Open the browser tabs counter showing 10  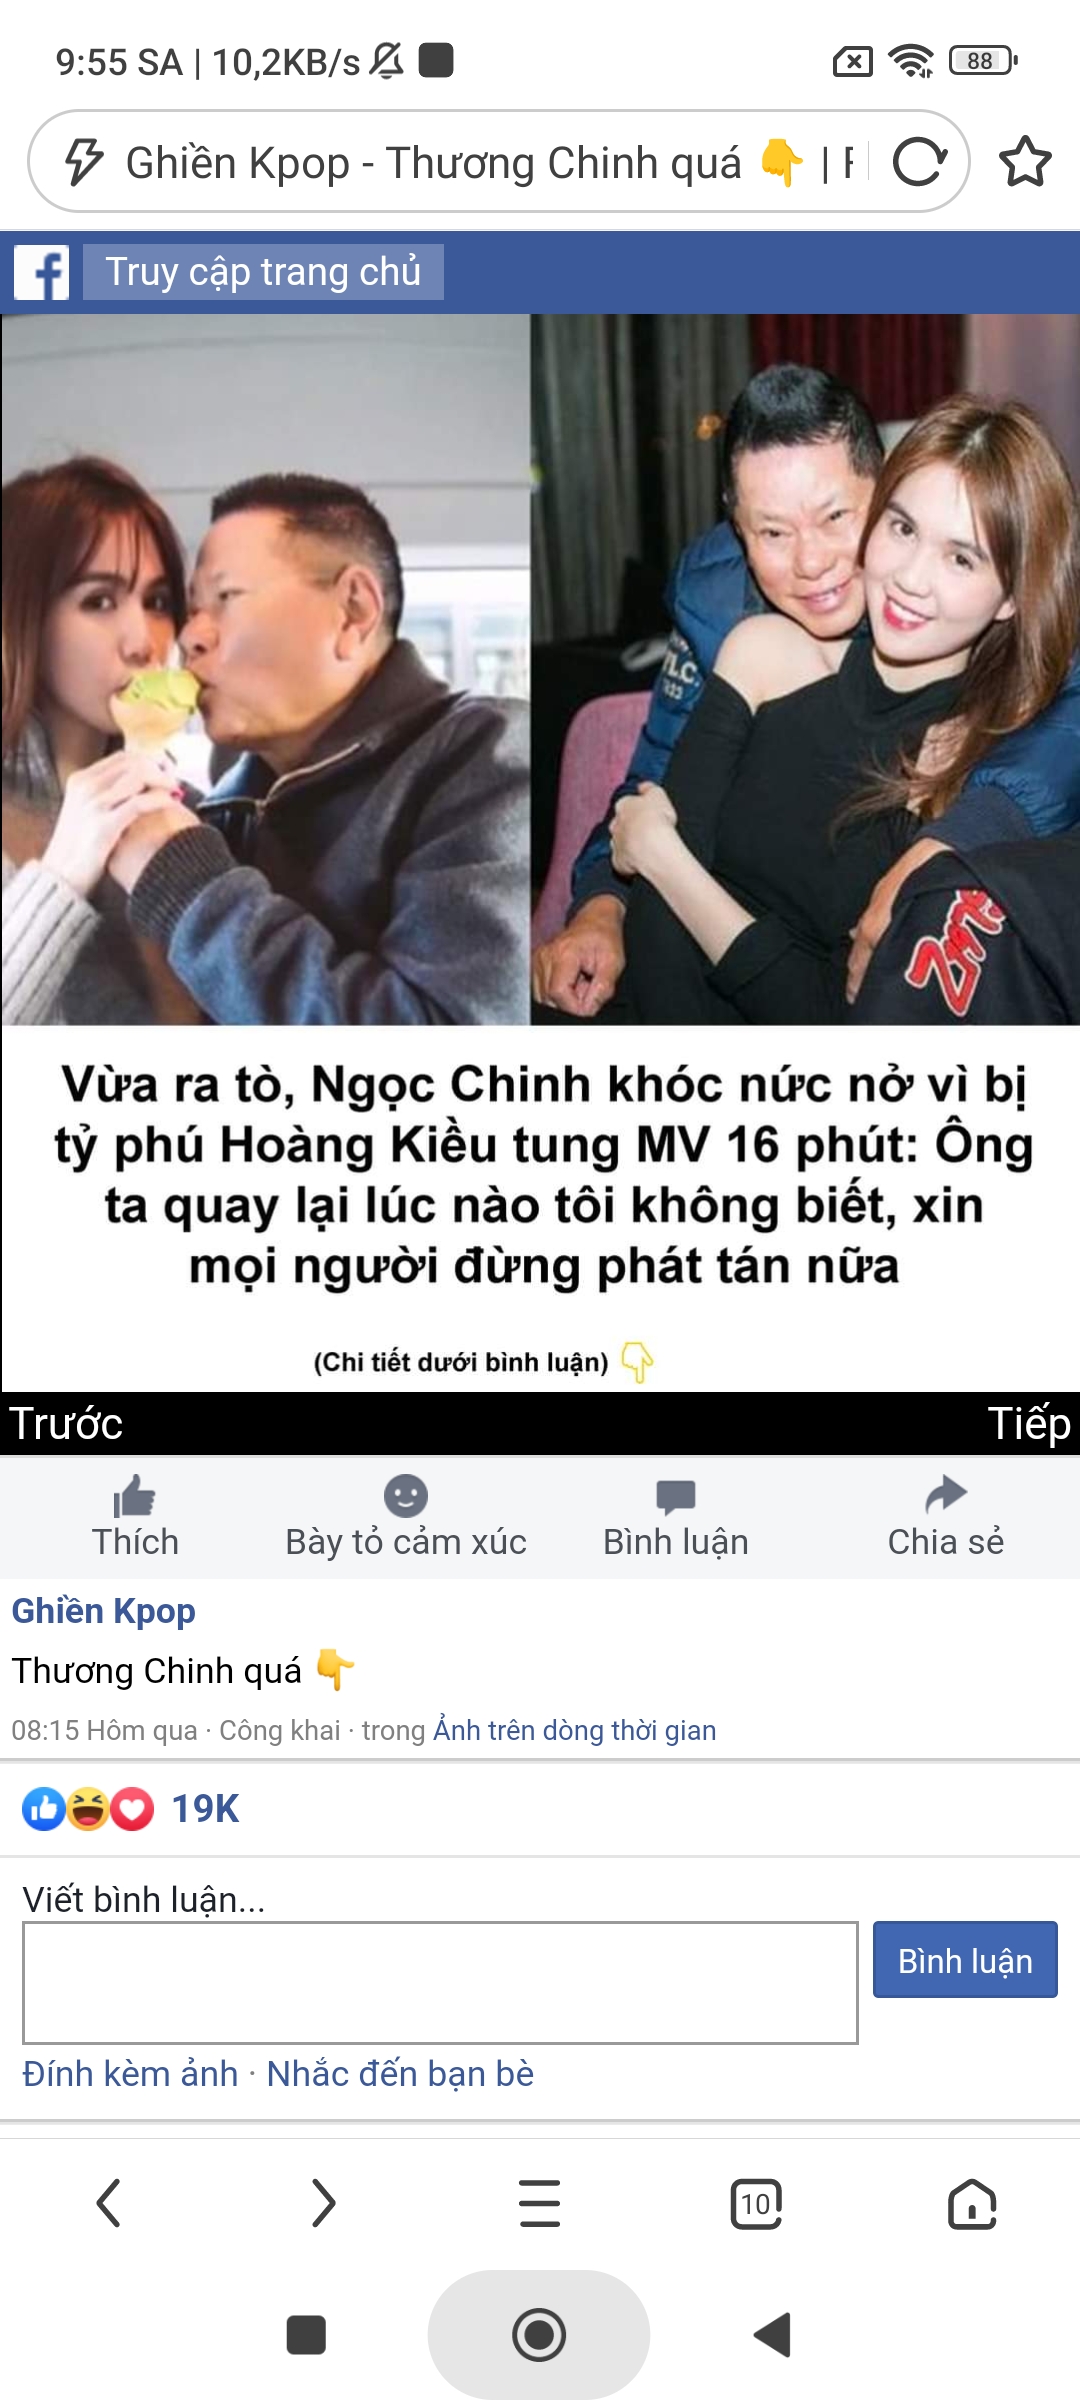tap(756, 2203)
